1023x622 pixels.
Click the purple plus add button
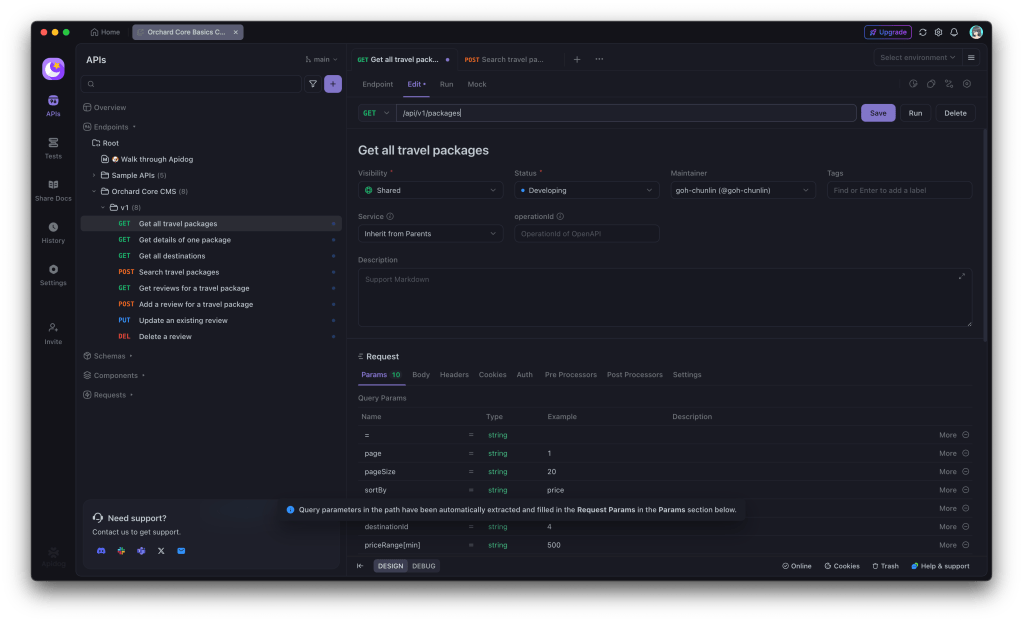333,84
